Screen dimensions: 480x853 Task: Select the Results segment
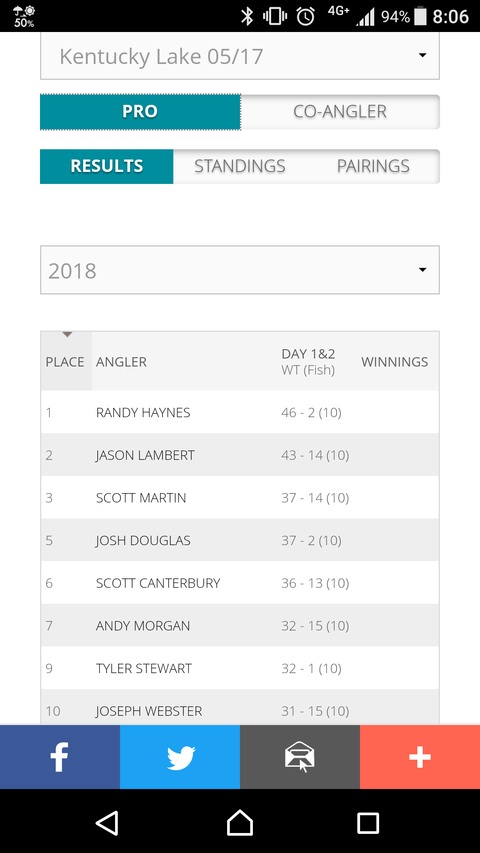click(x=107, y=166)
